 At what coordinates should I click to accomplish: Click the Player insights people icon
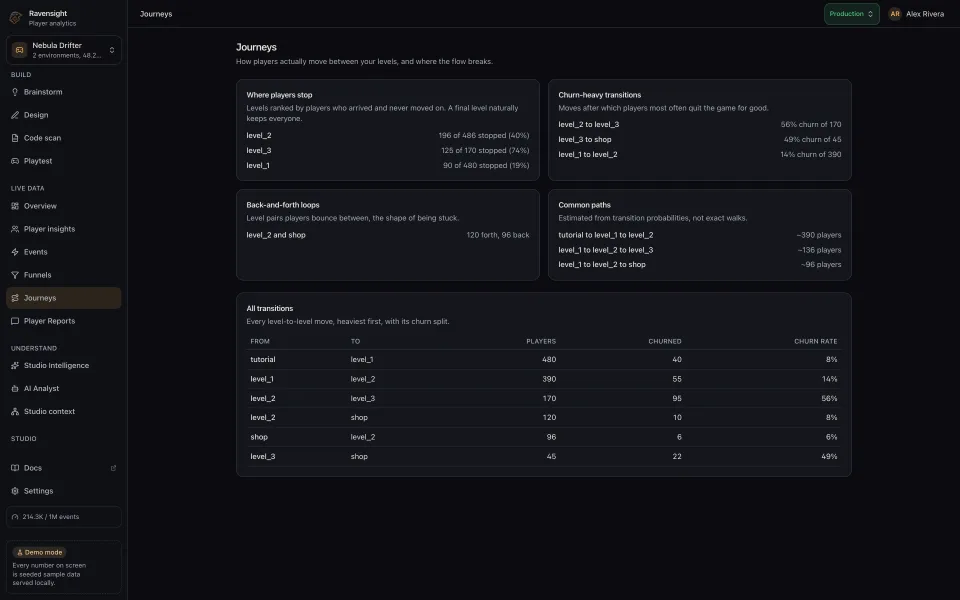[x=15, y=229]
